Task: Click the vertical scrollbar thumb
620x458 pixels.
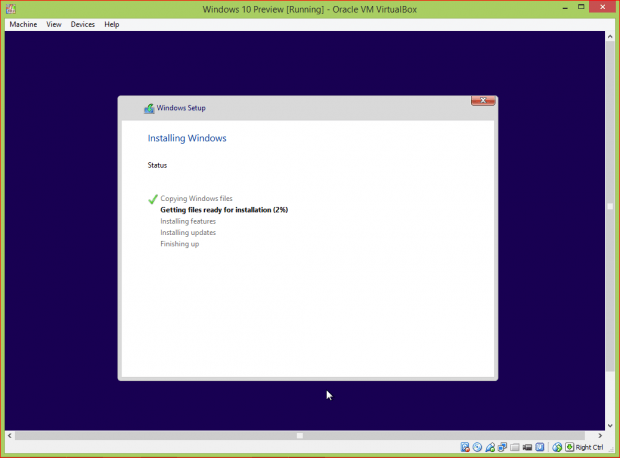Action: (x=610, y=206)
